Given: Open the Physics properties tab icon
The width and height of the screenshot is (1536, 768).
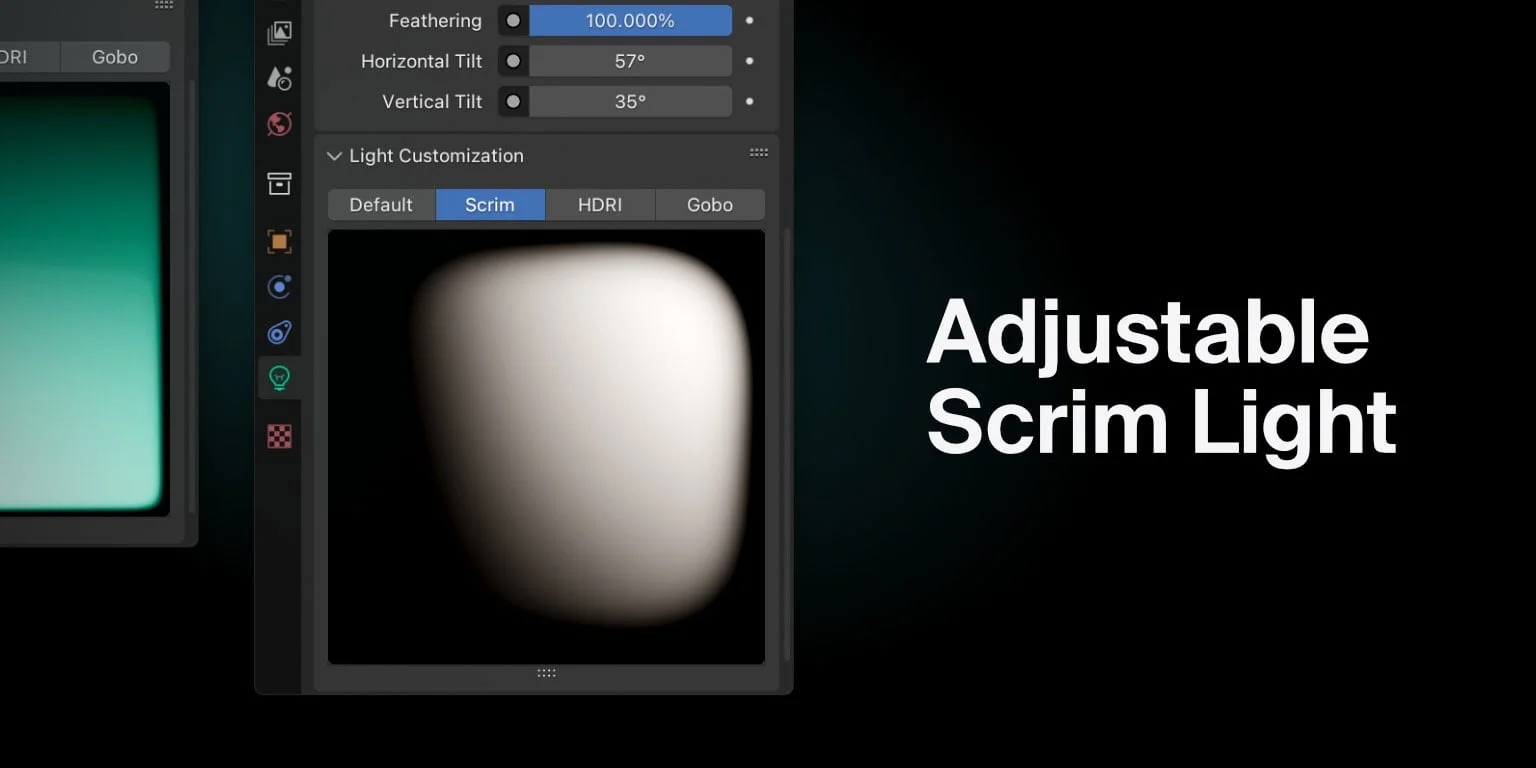Looking at the screenshot, I should [x=280, y=287].
